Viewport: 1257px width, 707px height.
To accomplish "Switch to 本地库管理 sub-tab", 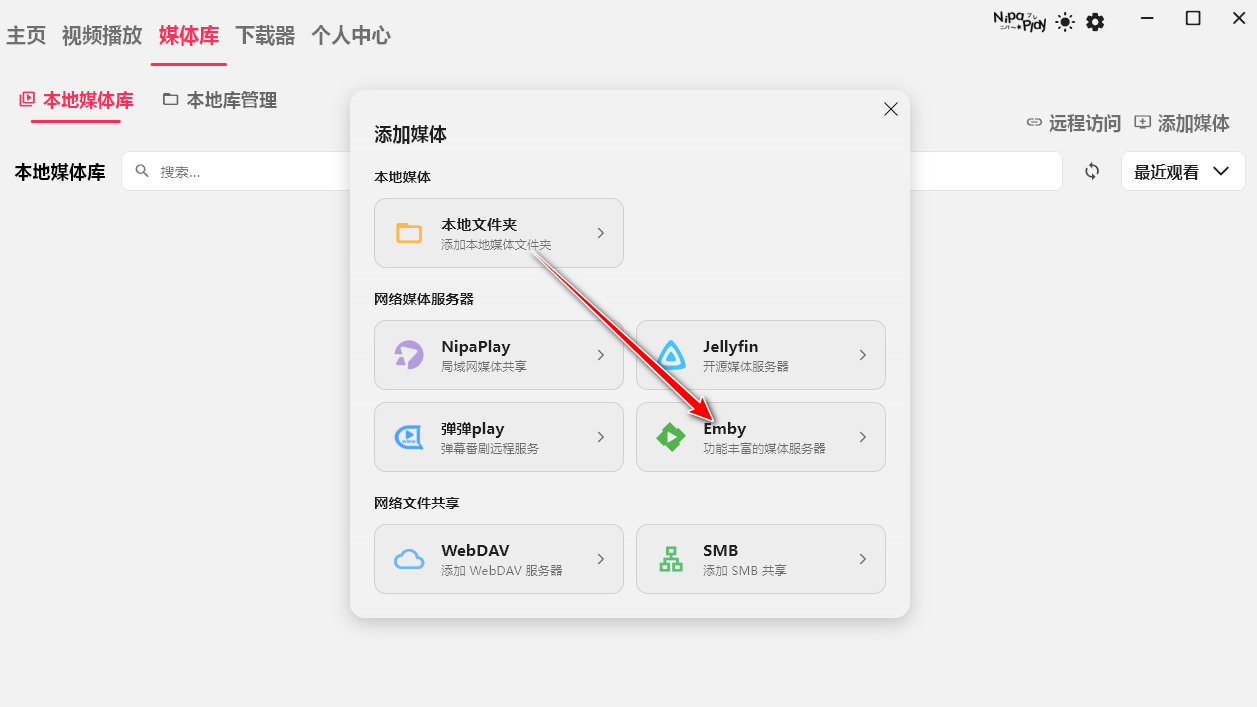I will pos(220,100).
